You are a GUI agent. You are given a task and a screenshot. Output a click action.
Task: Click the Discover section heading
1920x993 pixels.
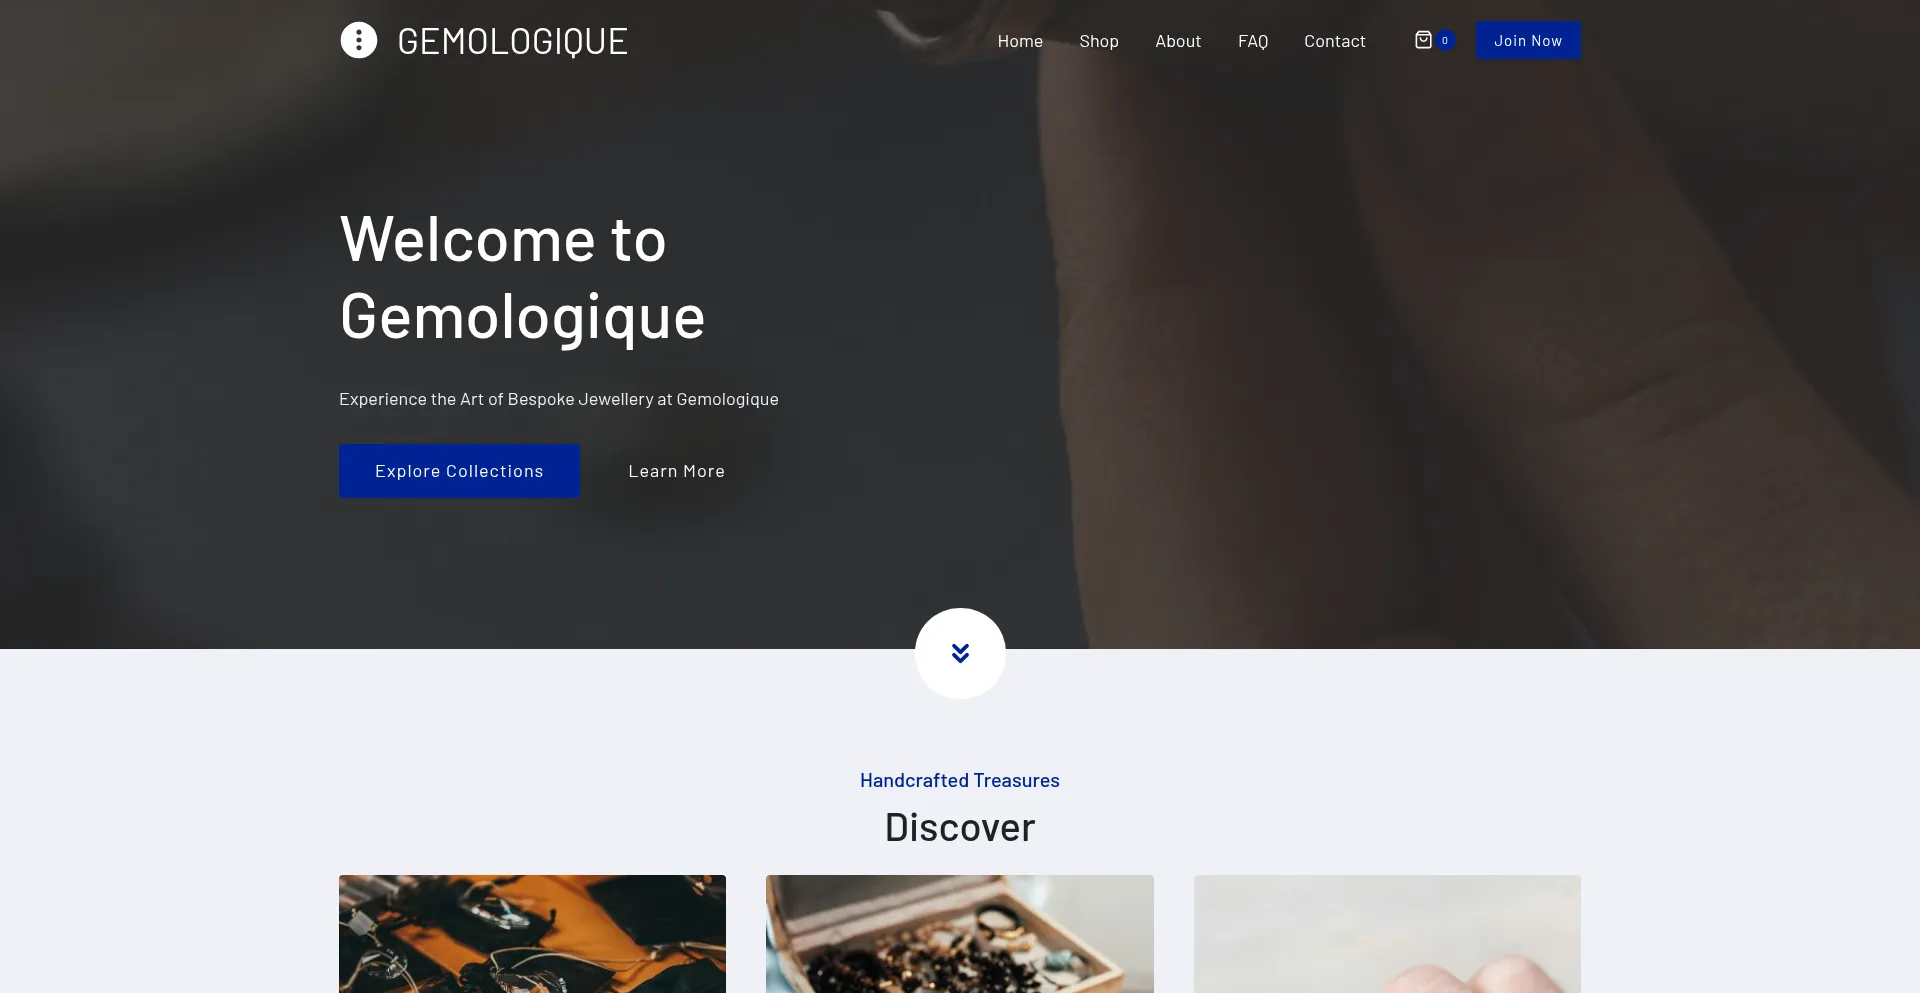[960, 827]
